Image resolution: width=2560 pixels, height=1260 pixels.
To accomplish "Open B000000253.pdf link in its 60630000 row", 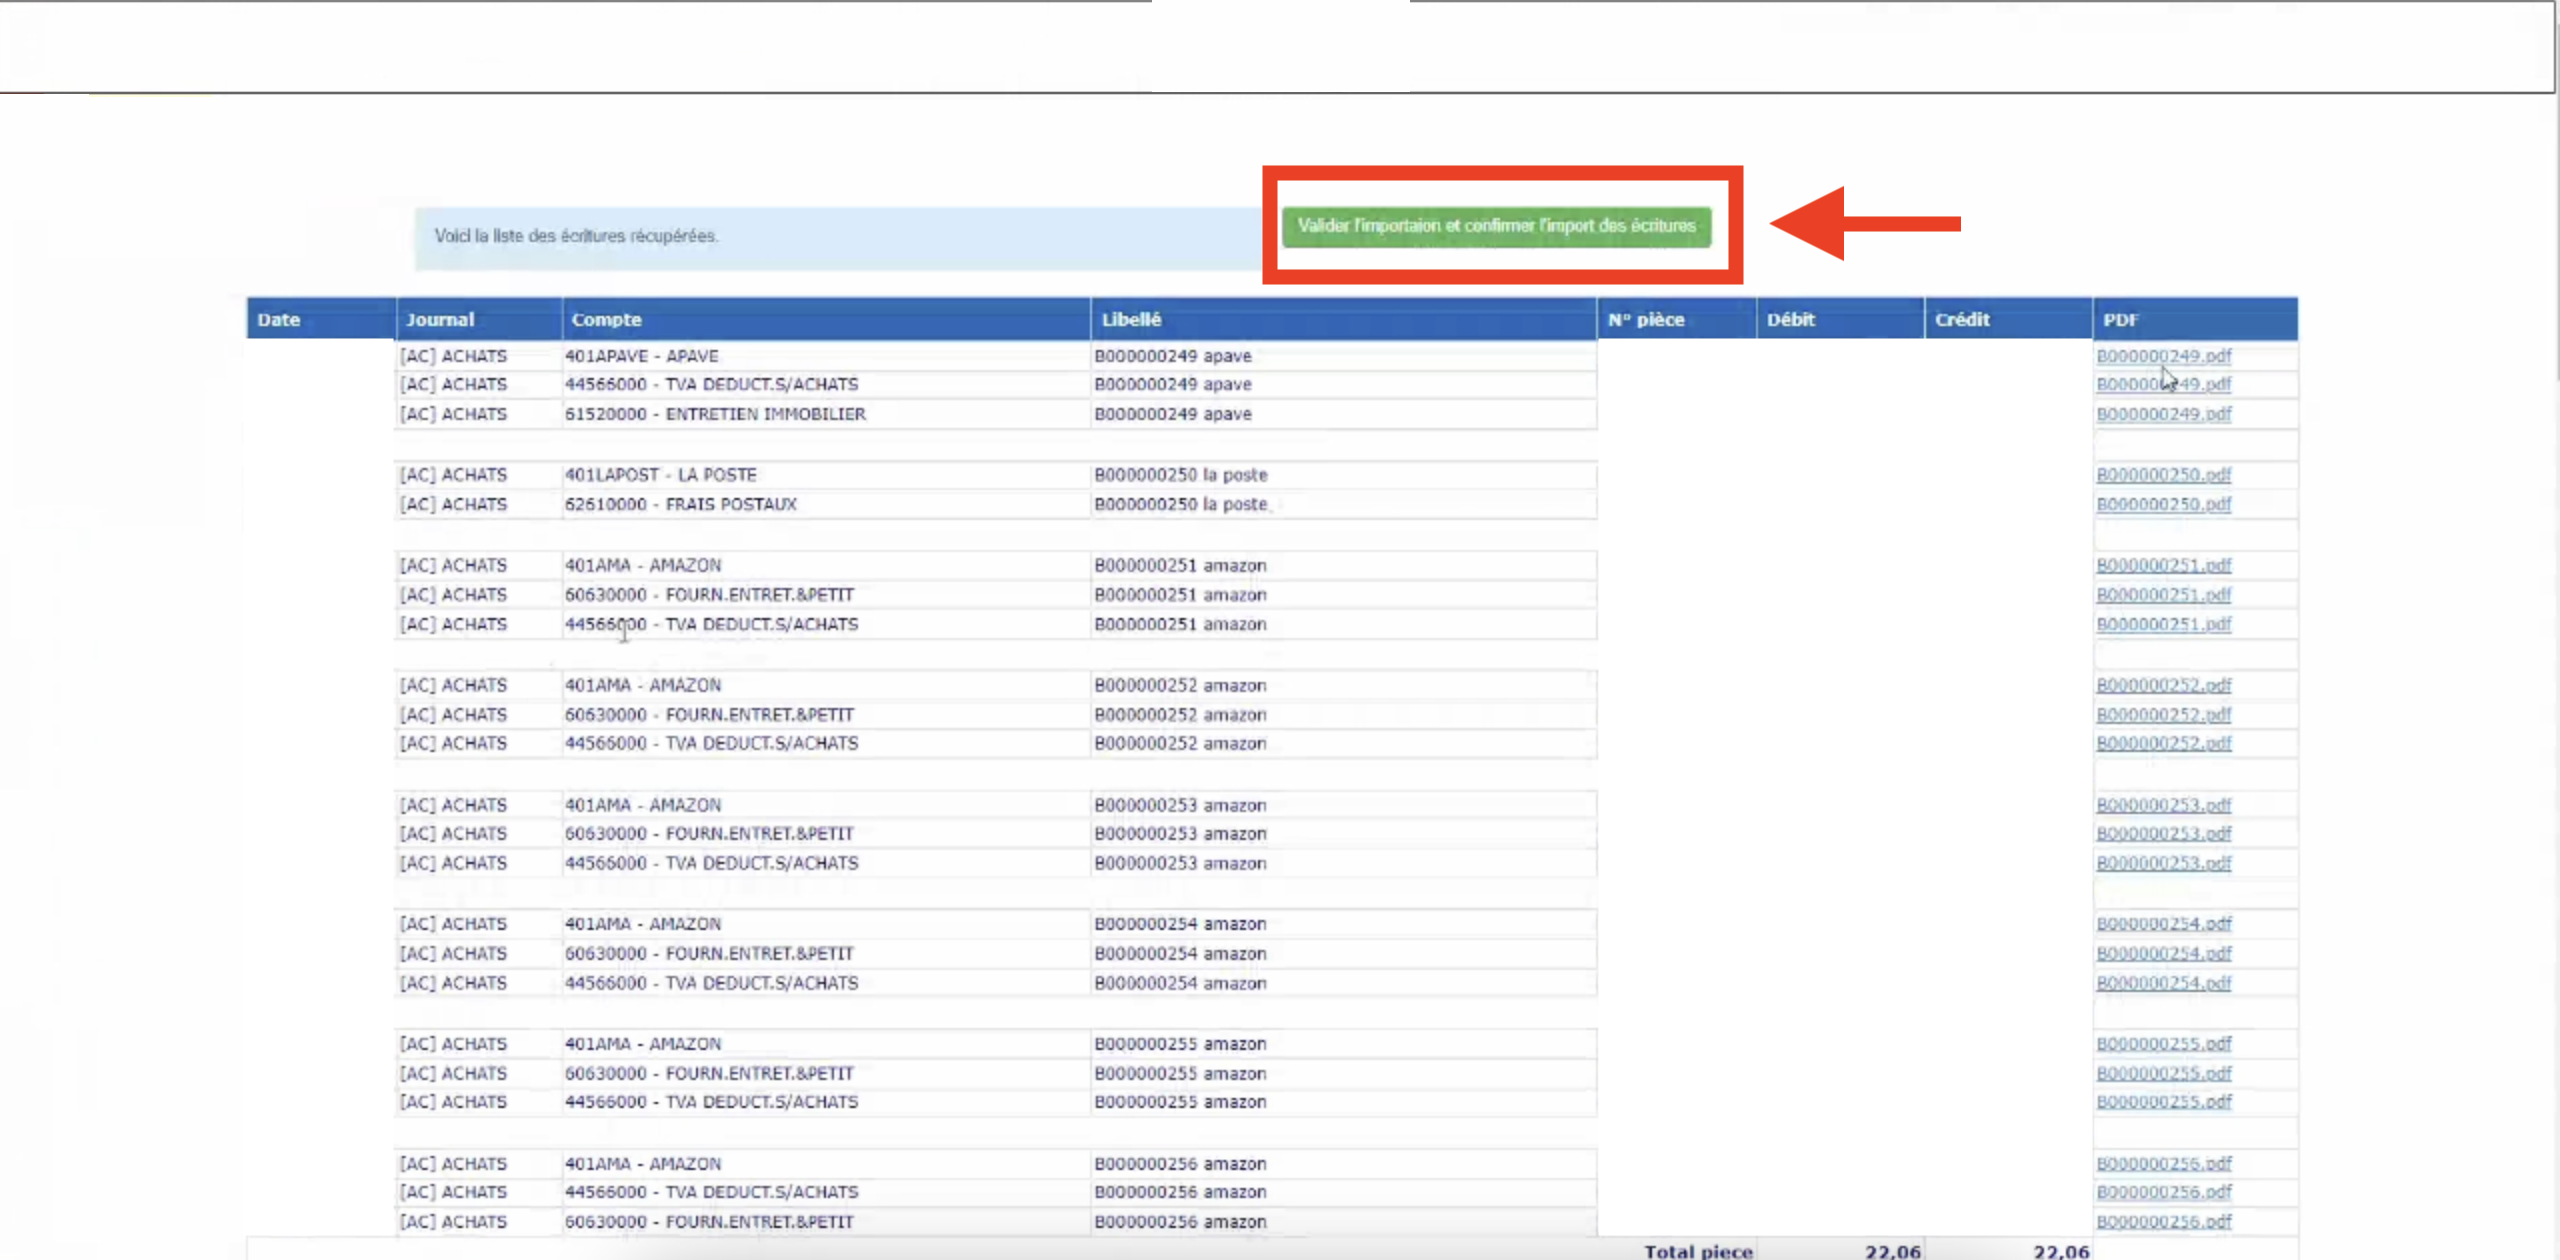I will 2163,833.
